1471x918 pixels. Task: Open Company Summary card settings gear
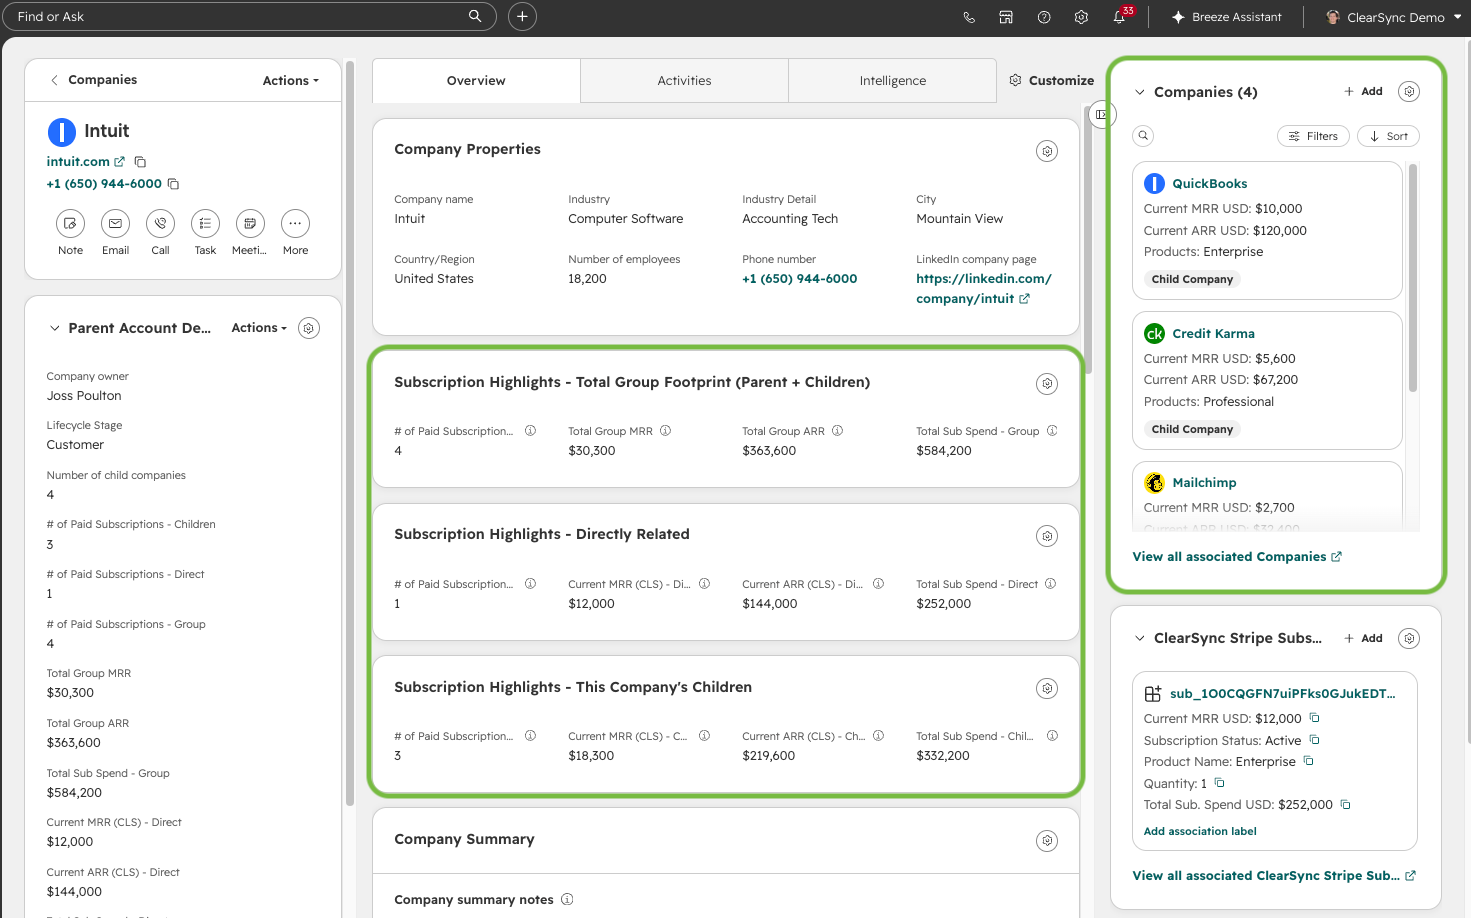1047,841
